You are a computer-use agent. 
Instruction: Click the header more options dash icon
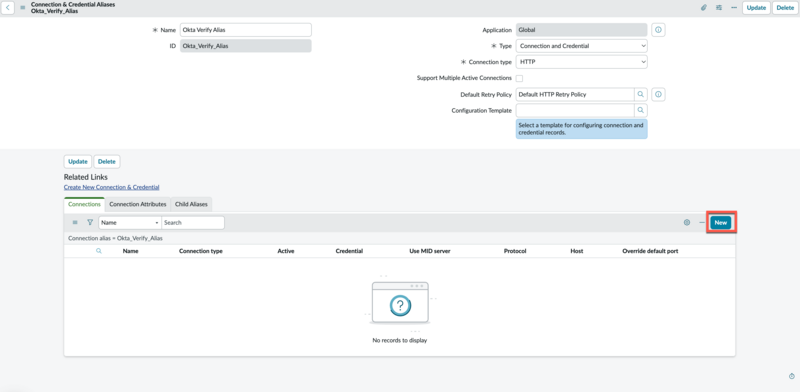(734, 8)
